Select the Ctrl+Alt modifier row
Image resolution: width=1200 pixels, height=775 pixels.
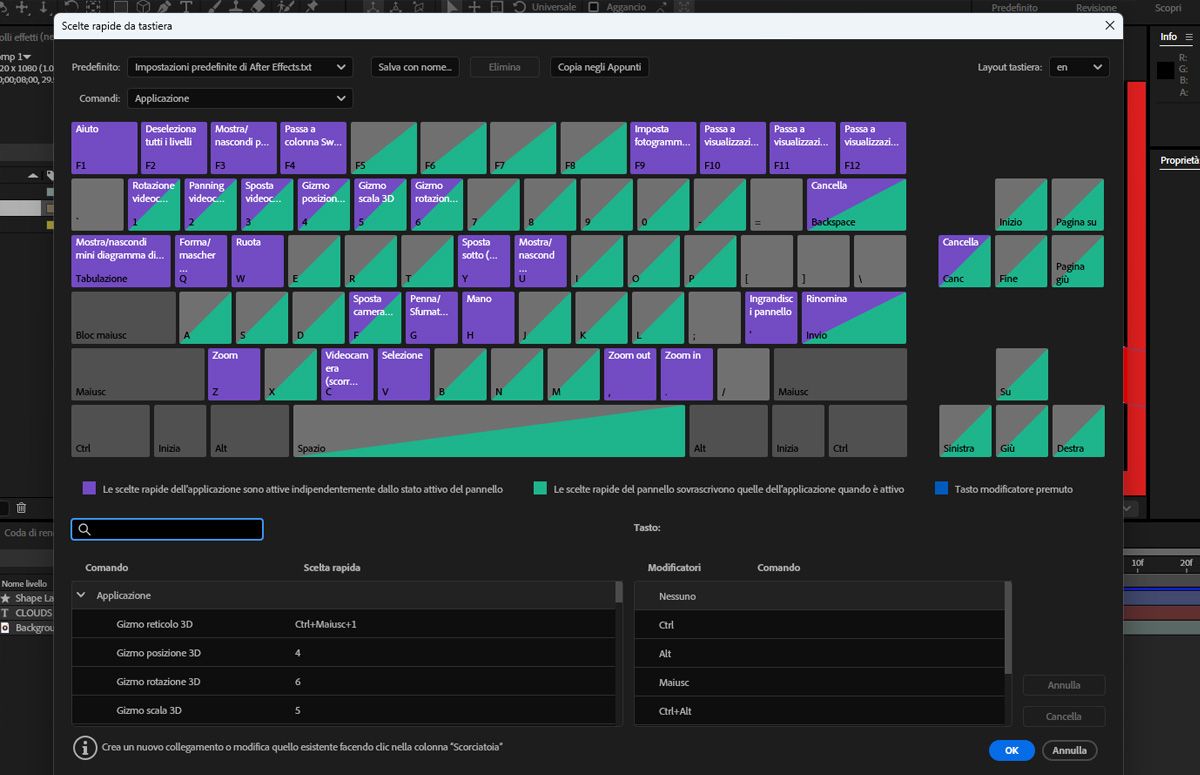820,711
